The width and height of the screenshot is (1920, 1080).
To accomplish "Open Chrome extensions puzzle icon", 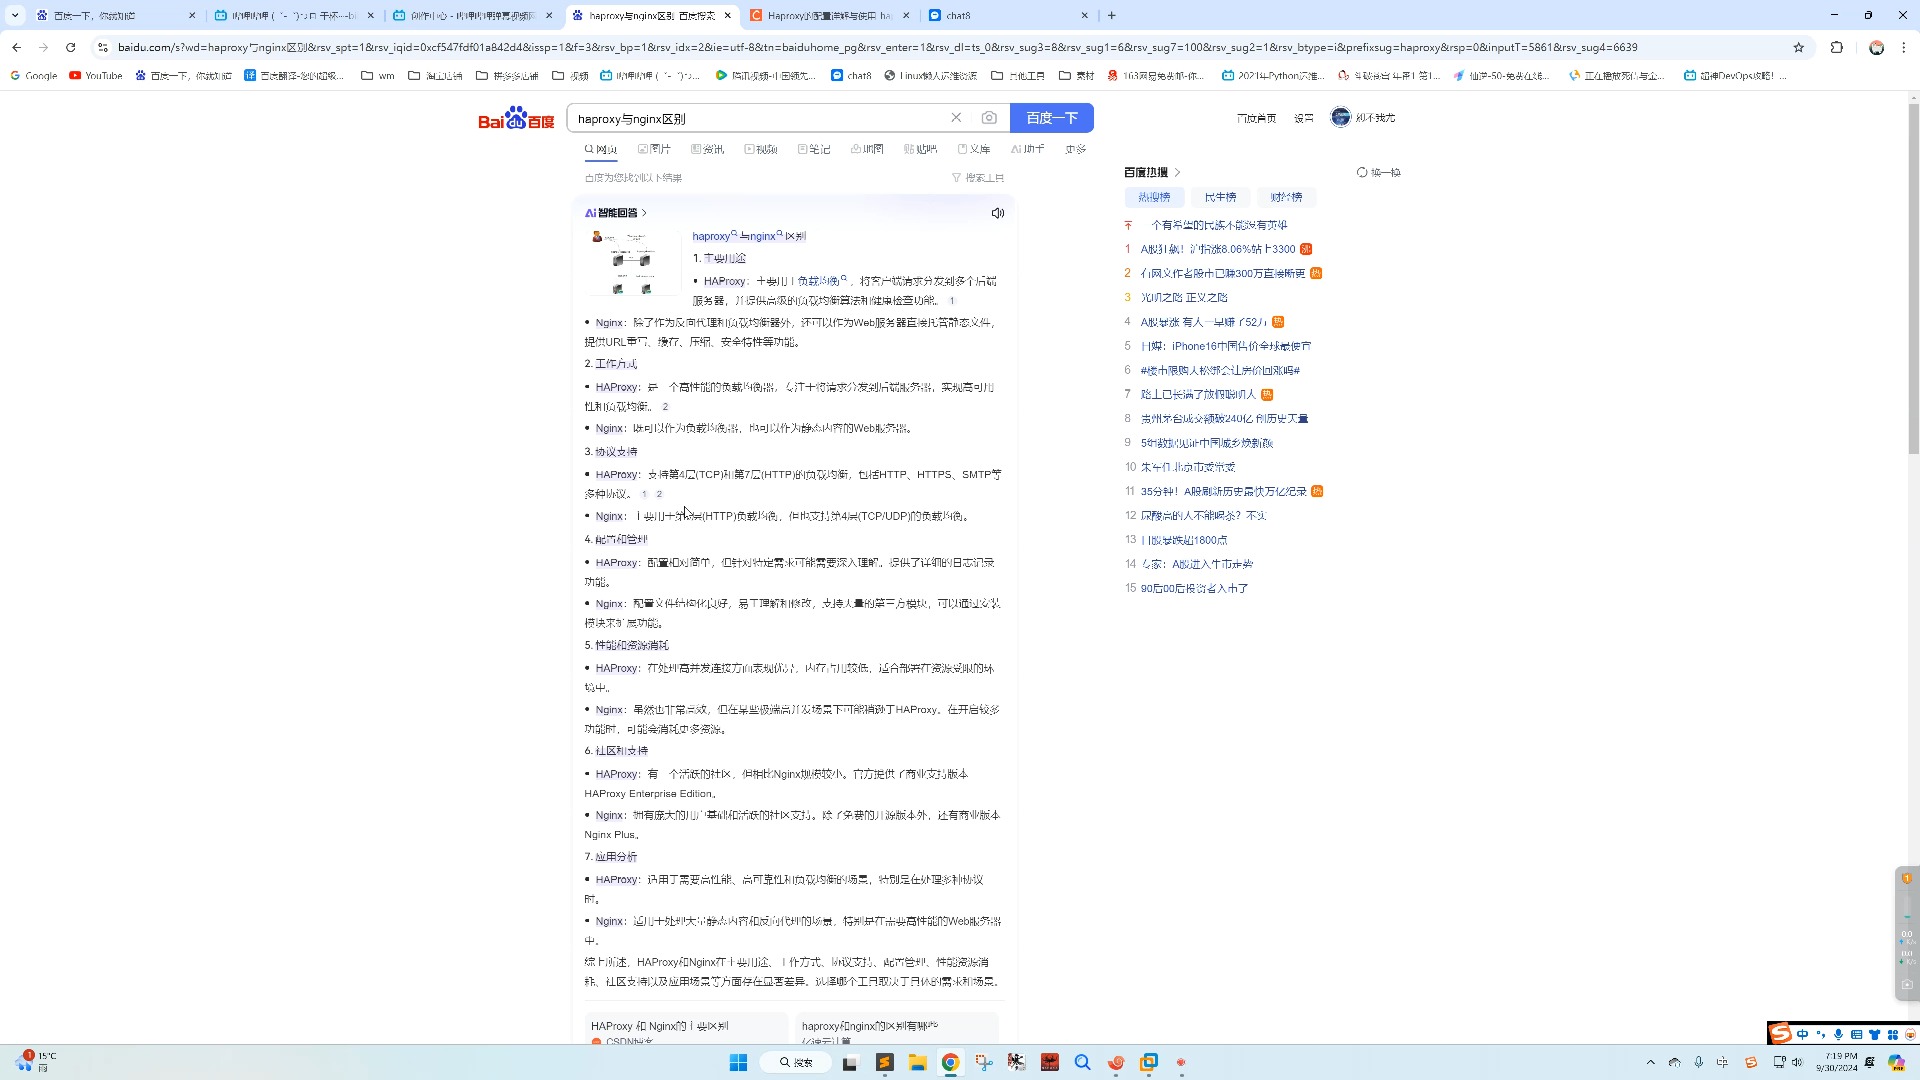I will [1836, 47].
